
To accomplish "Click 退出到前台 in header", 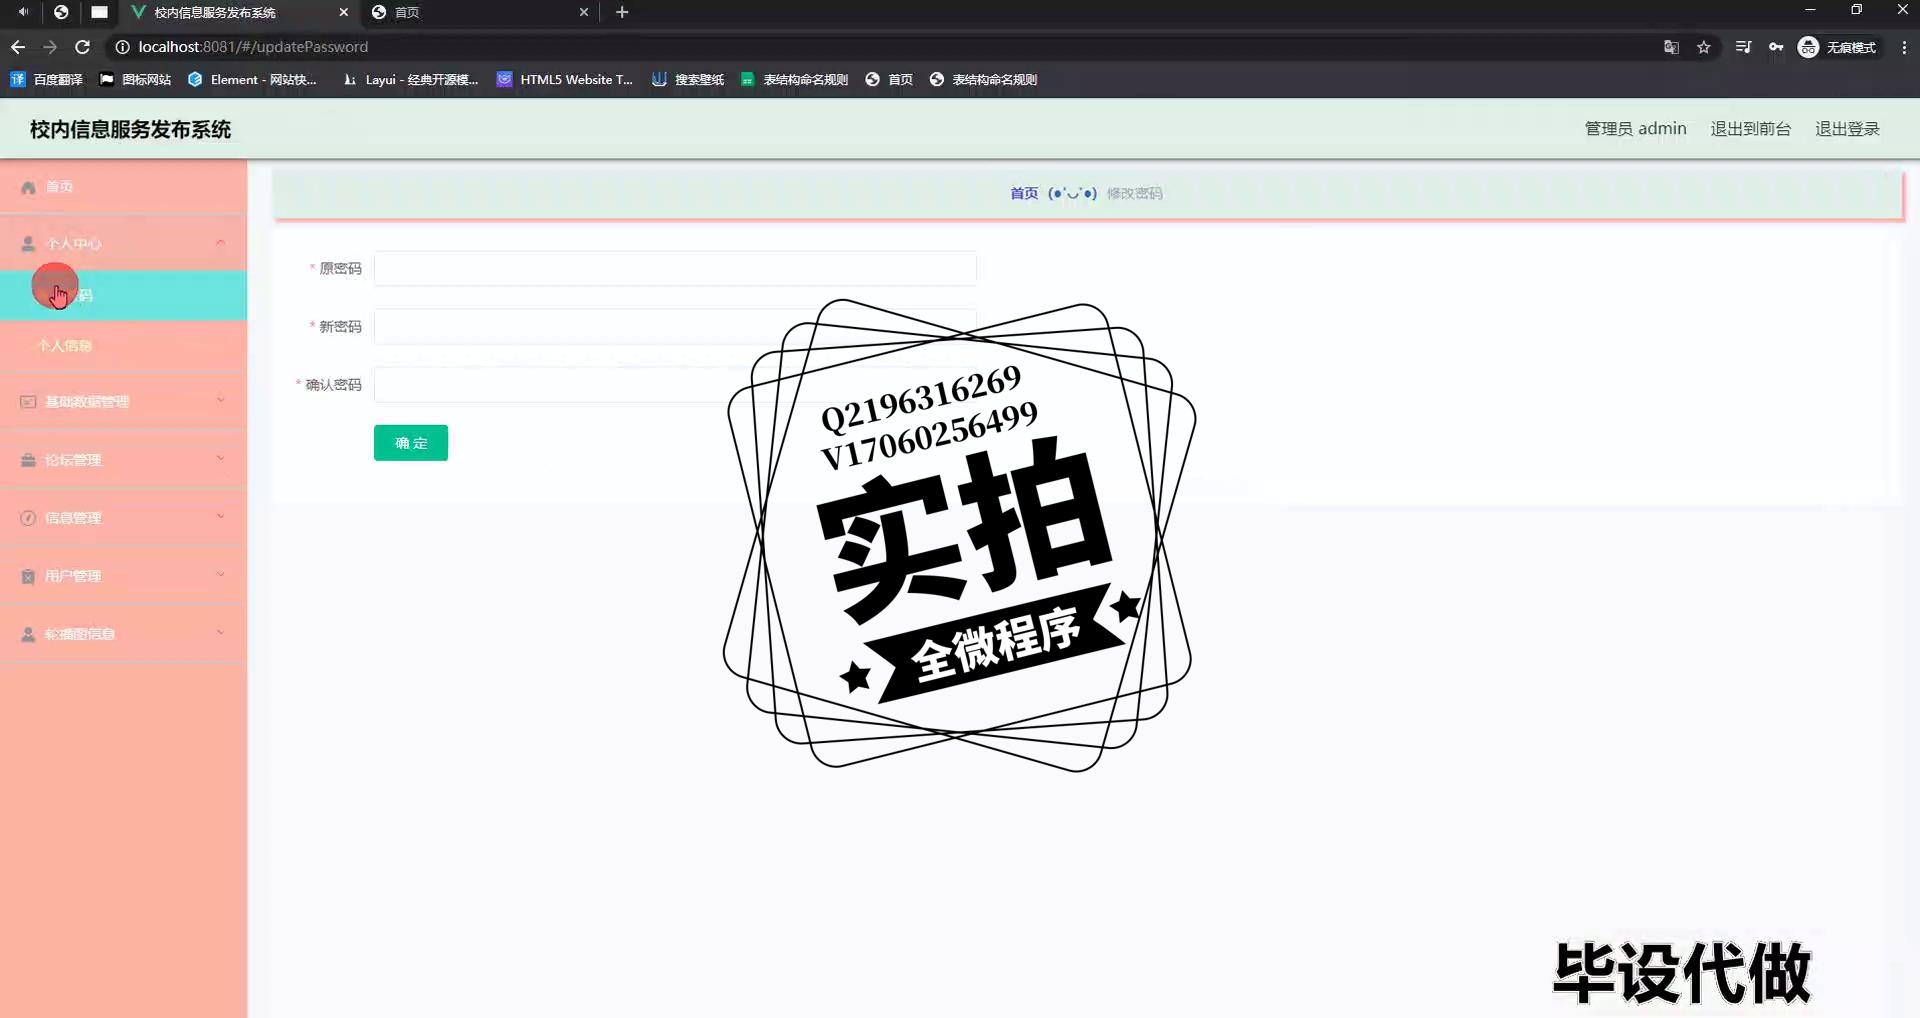I will (x=1750, y=129).
